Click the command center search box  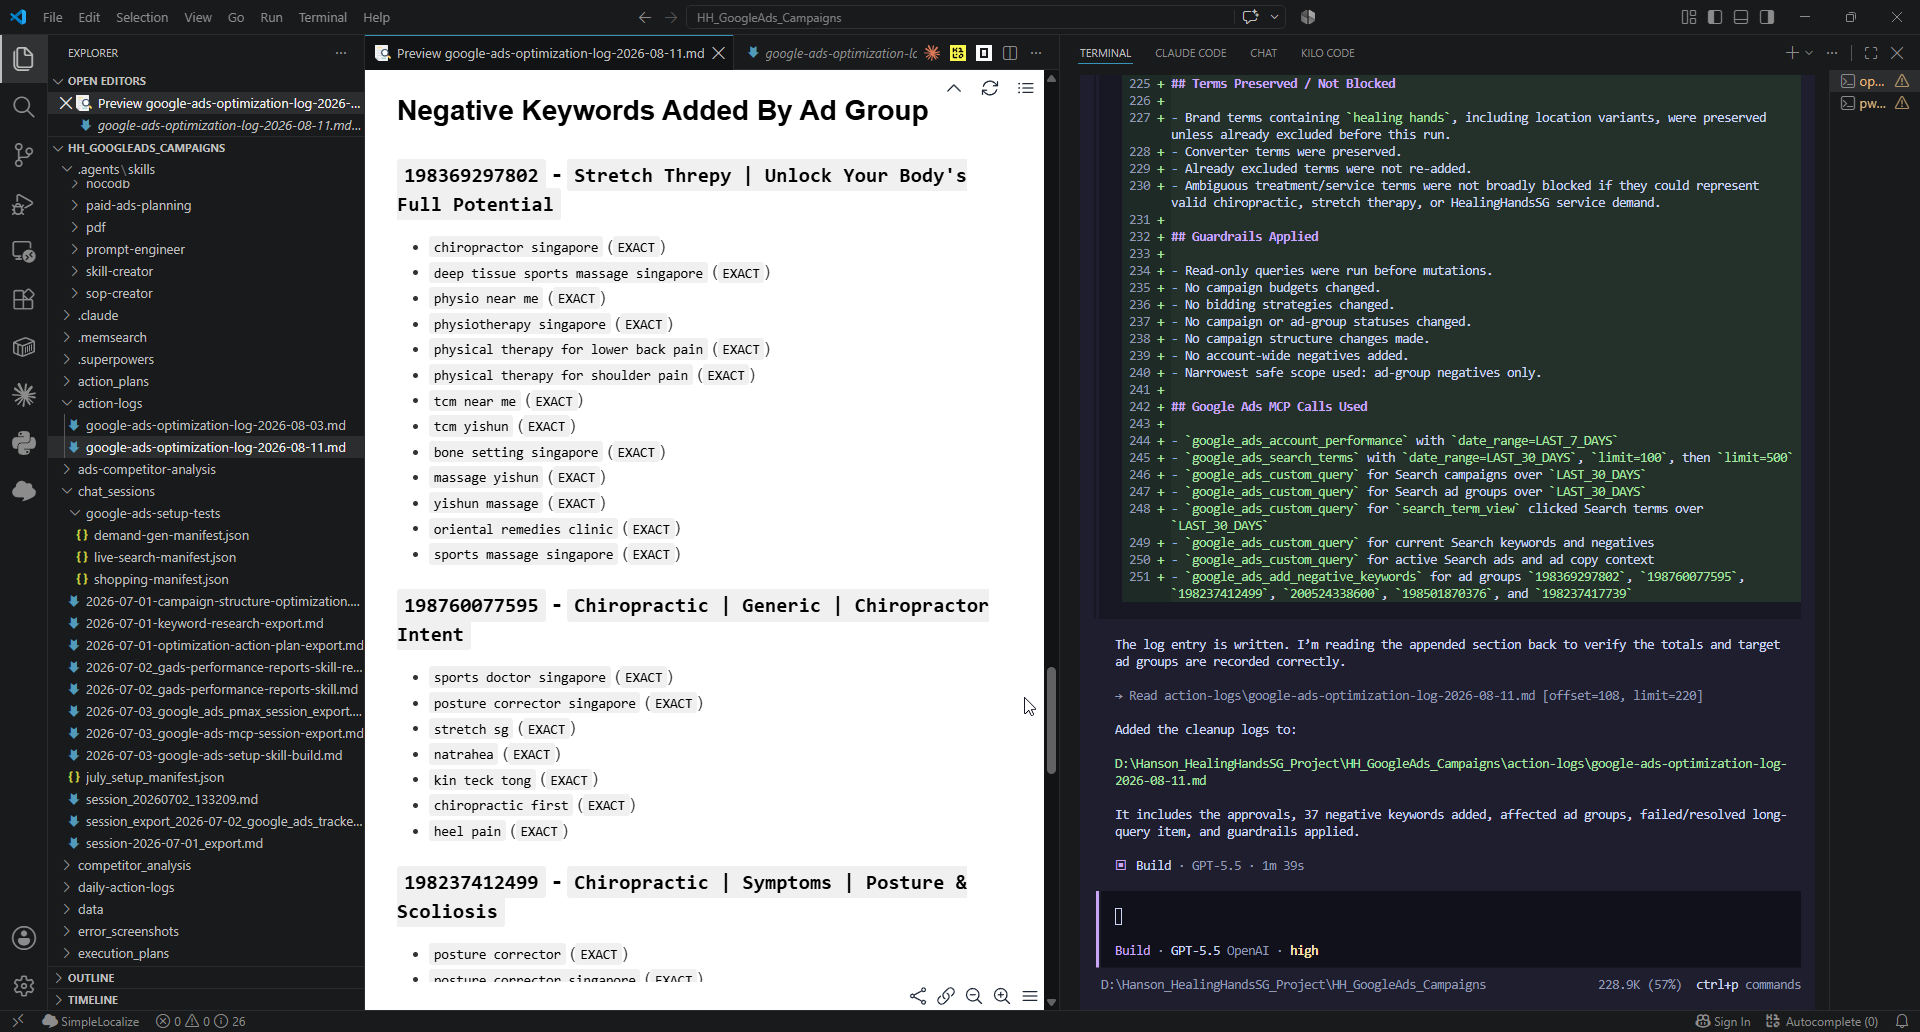click(960, 17)
